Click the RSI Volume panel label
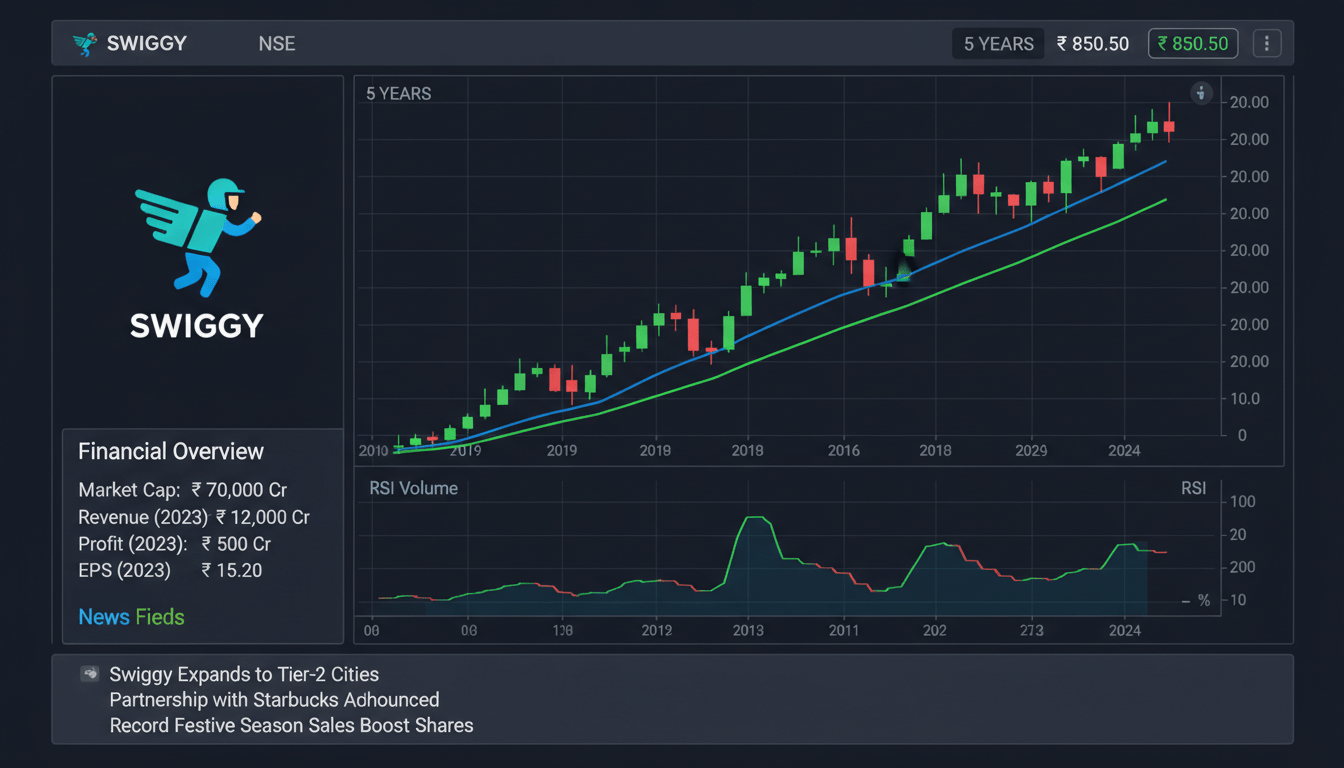The width and height of the screenshot is (1344, 768). pos(413,488)
